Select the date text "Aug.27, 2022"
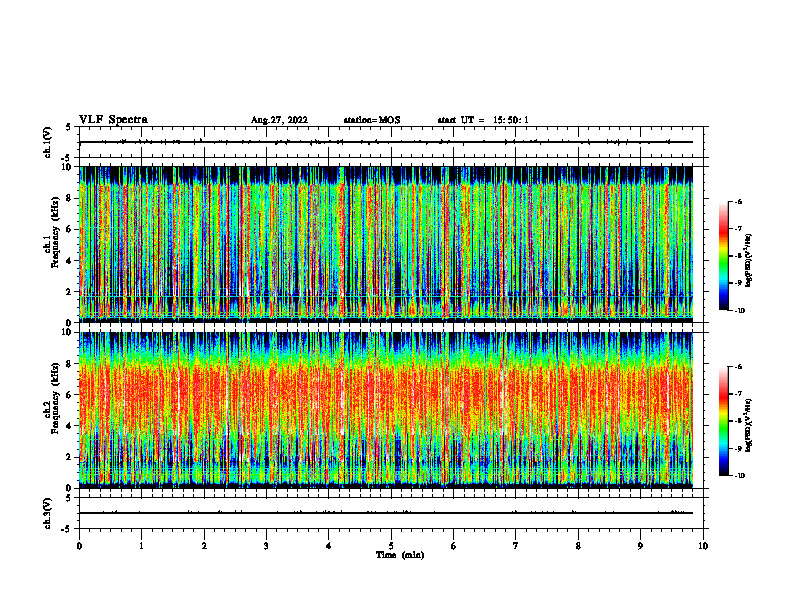Image resolution: width=792 pixels, height=612 pixels. click(279, 120)
